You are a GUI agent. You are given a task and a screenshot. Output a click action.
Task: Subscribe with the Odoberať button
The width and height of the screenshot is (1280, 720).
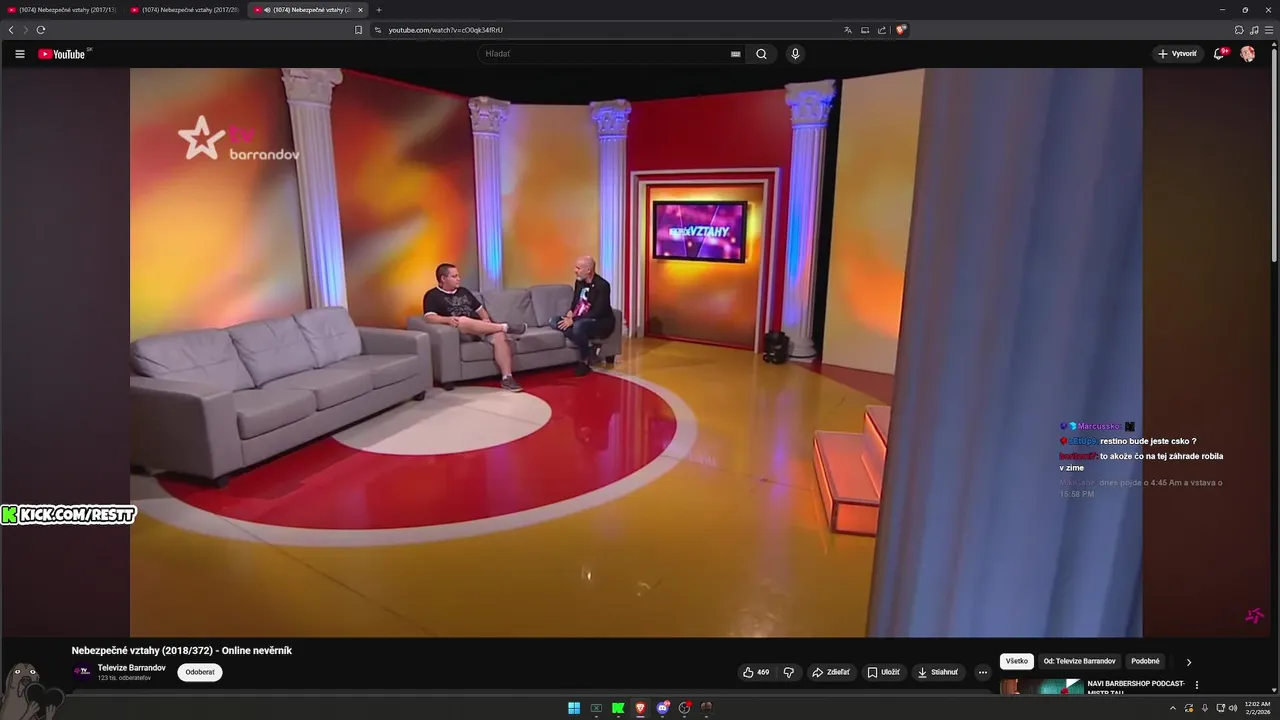tap(200, 672)
